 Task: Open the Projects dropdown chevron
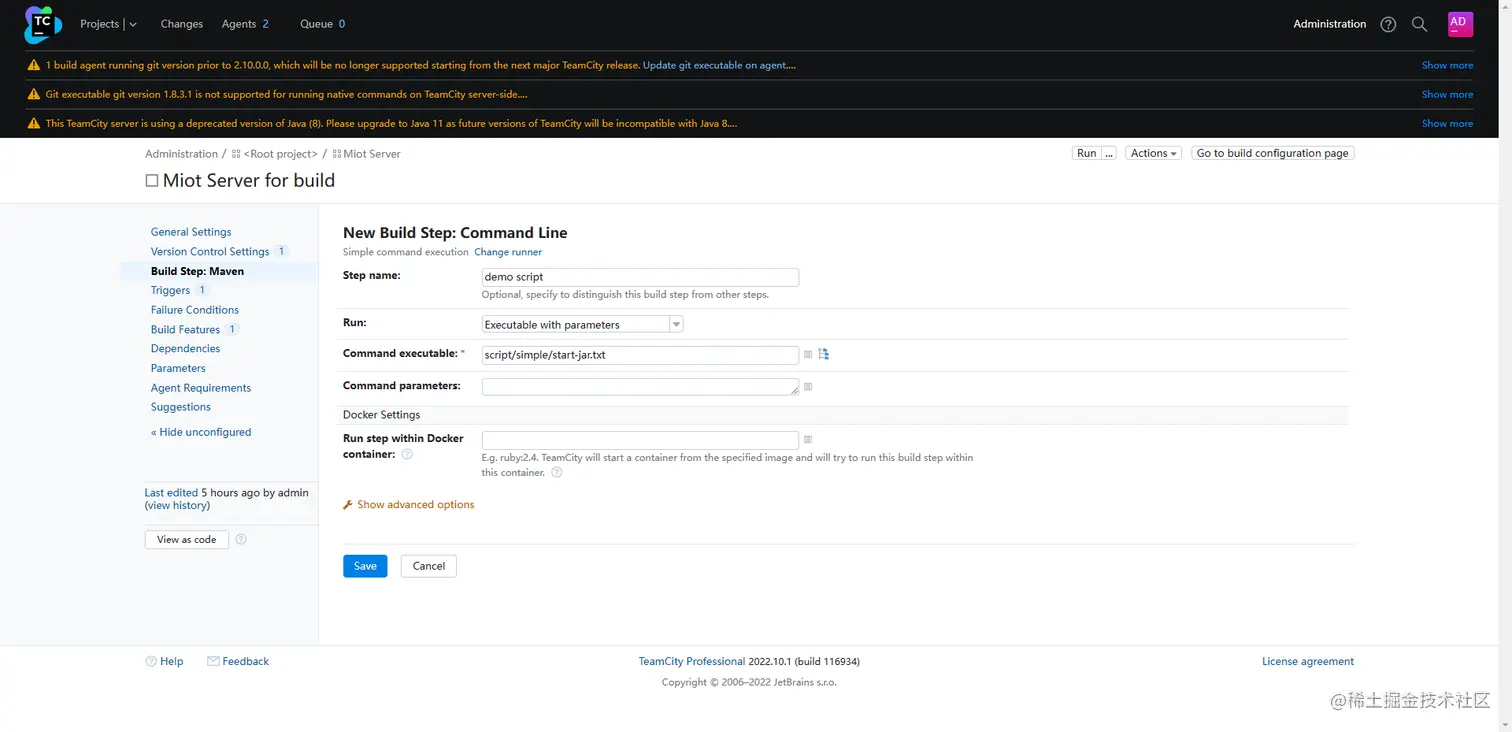[133, 24]
